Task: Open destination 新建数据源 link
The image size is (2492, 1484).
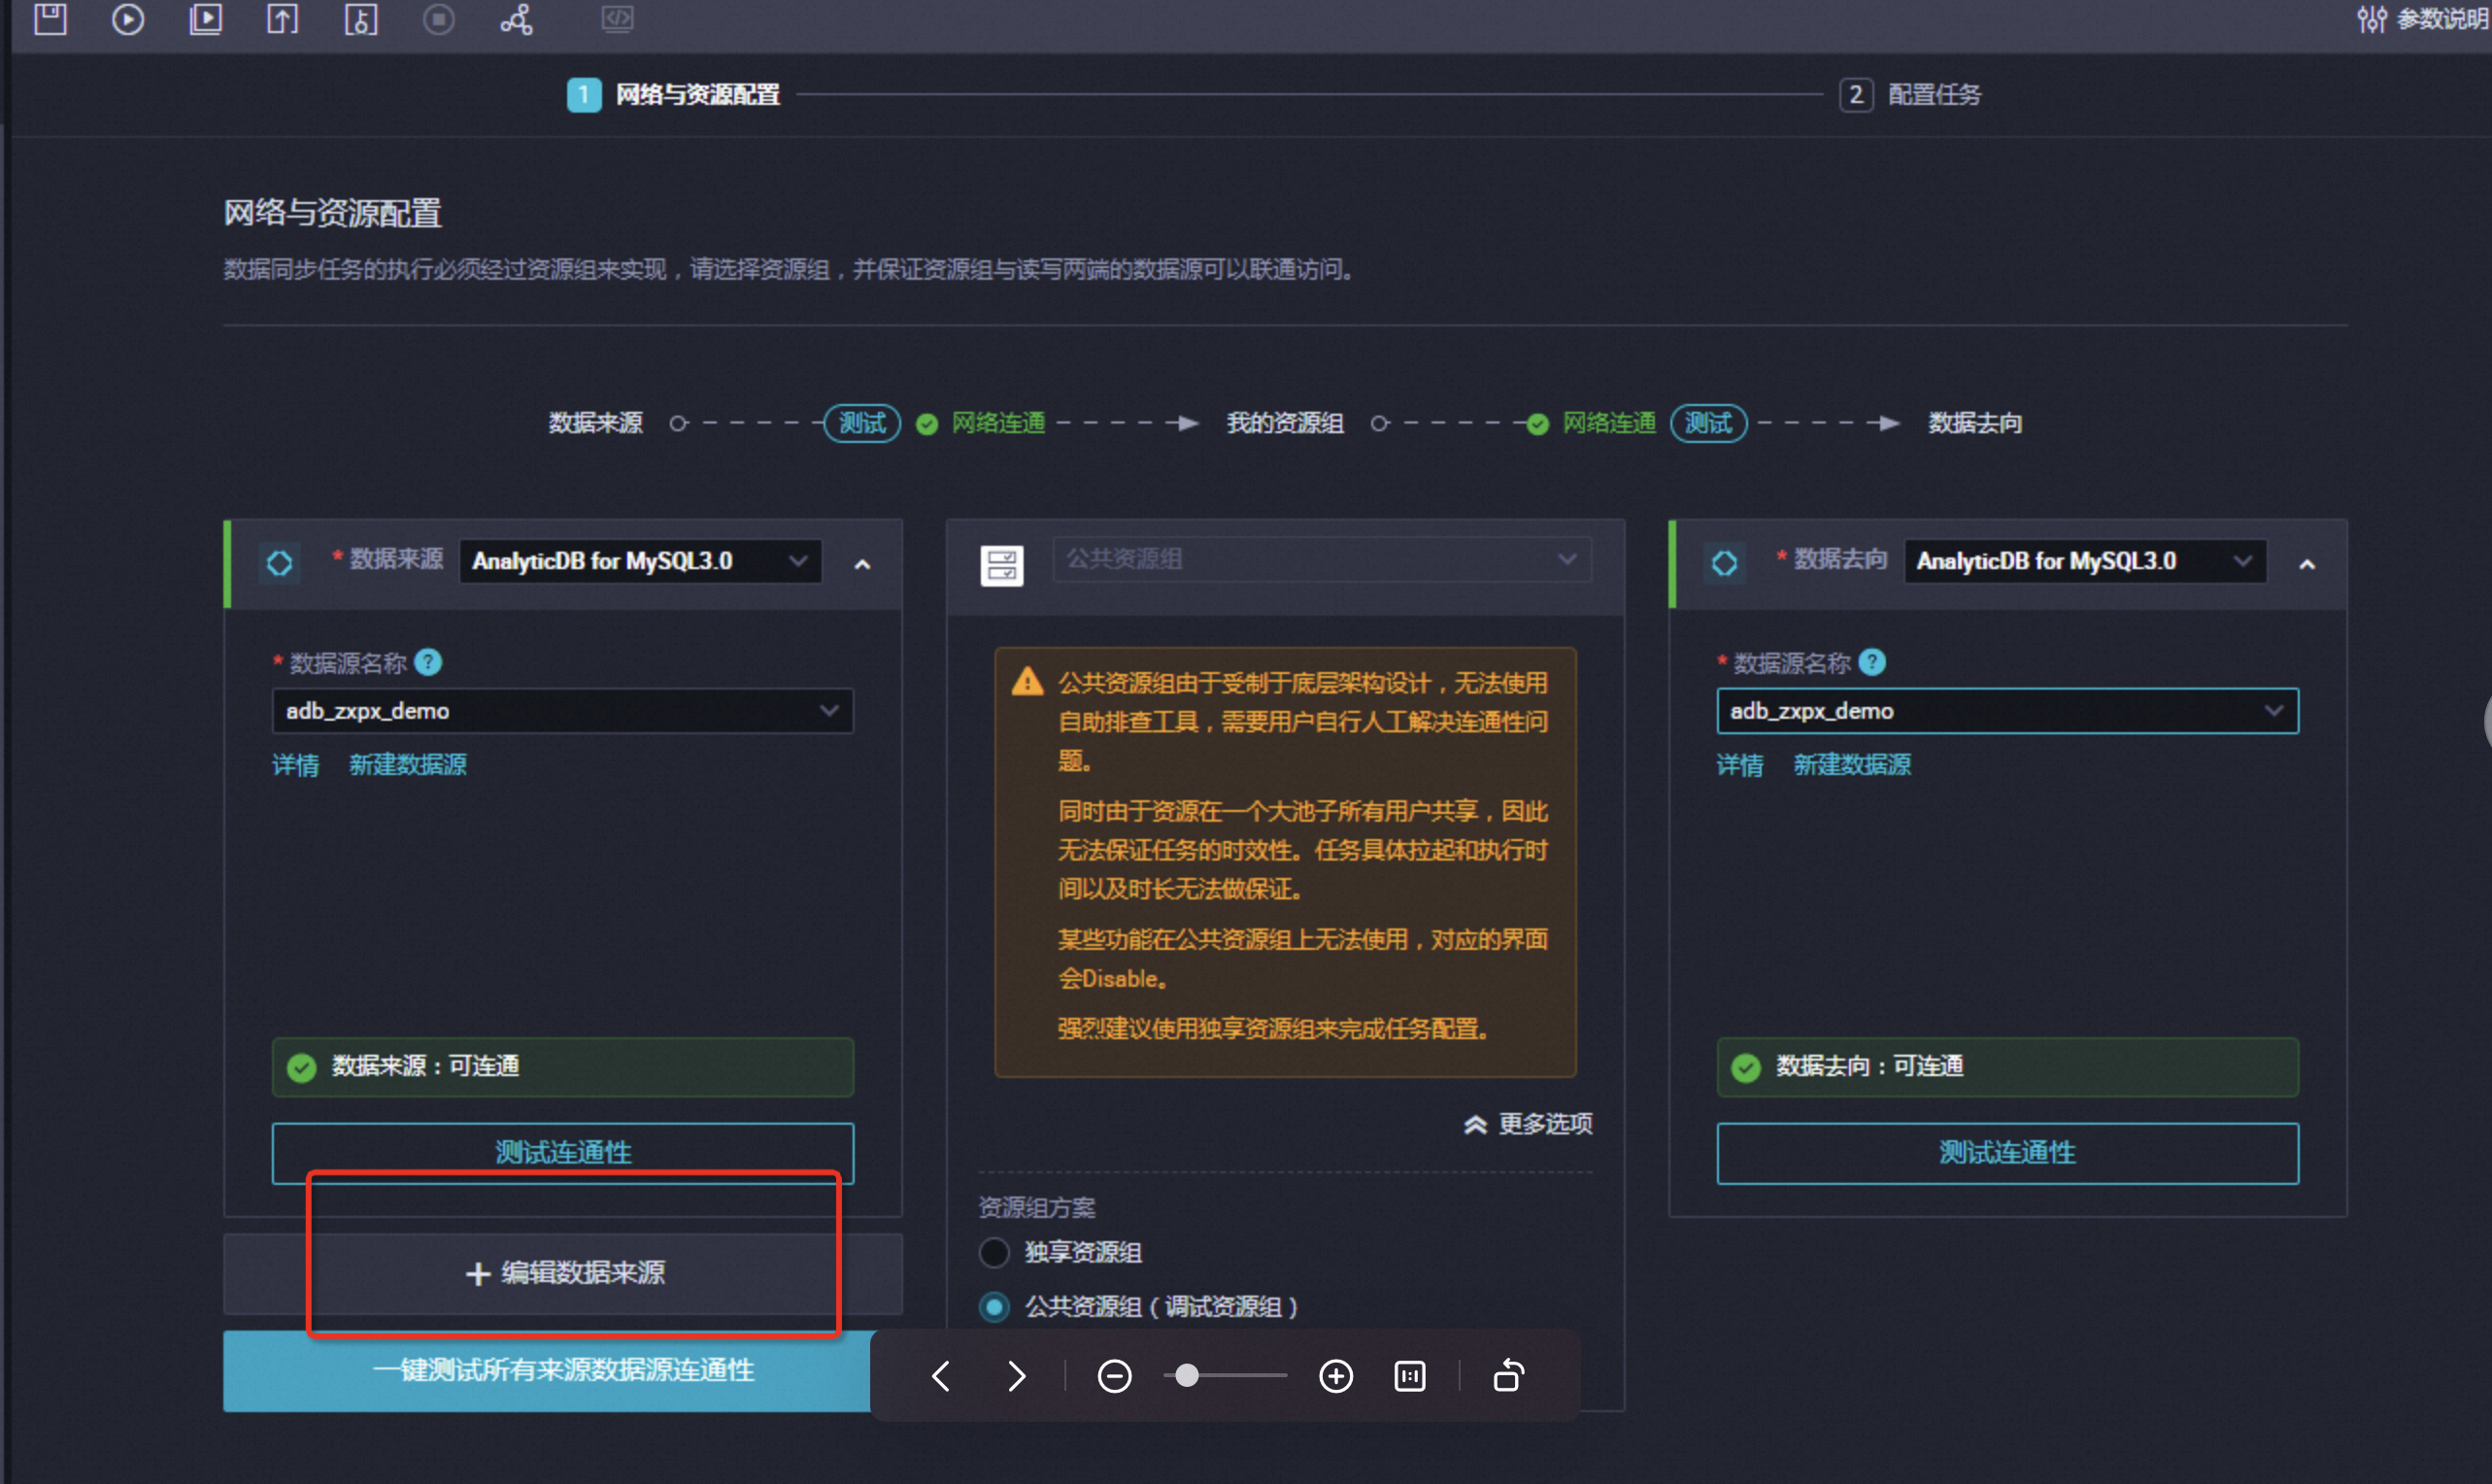Action: pyautogui.click(x=1852, y=765)
